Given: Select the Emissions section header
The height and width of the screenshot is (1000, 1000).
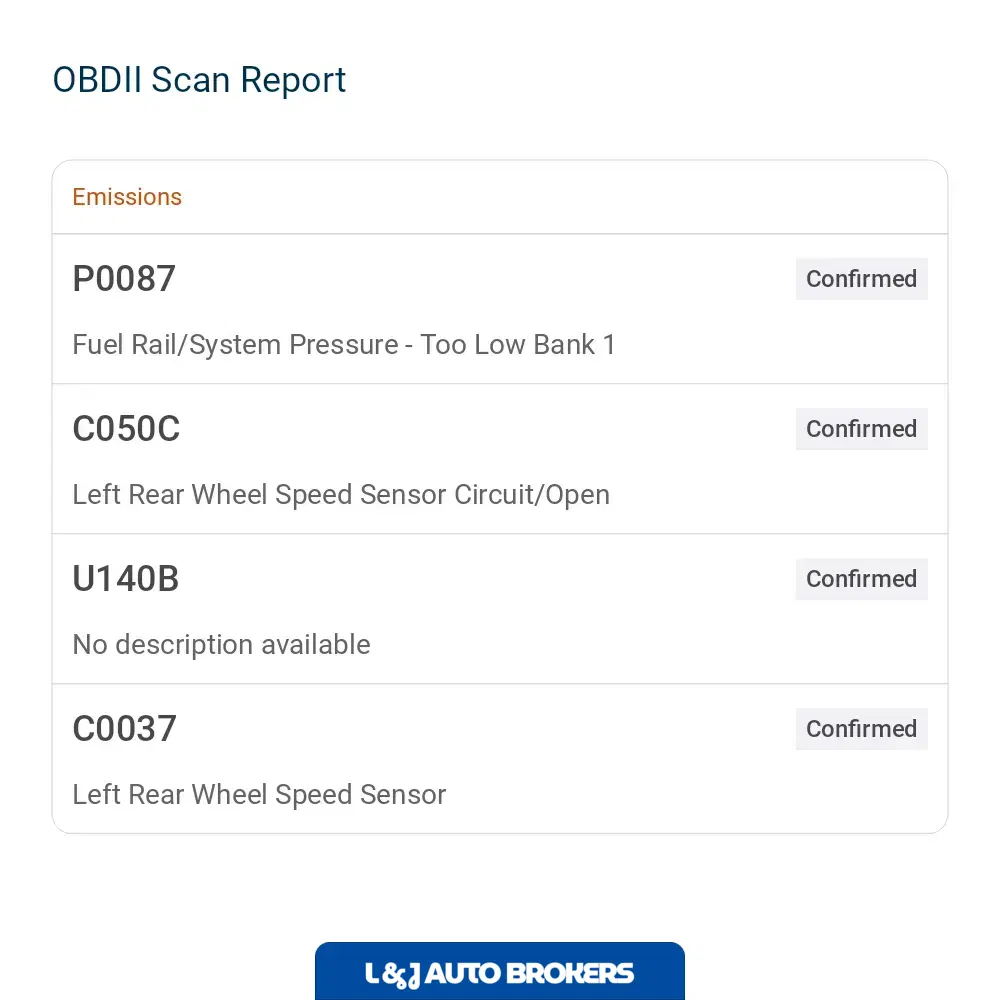Looking at the screenshot, I should click(x=127, y=197).
